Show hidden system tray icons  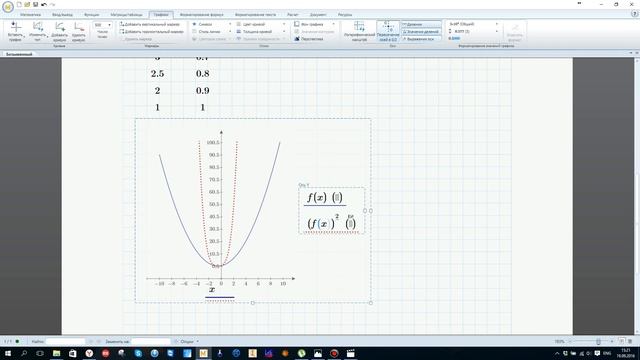tap(557, 353)
